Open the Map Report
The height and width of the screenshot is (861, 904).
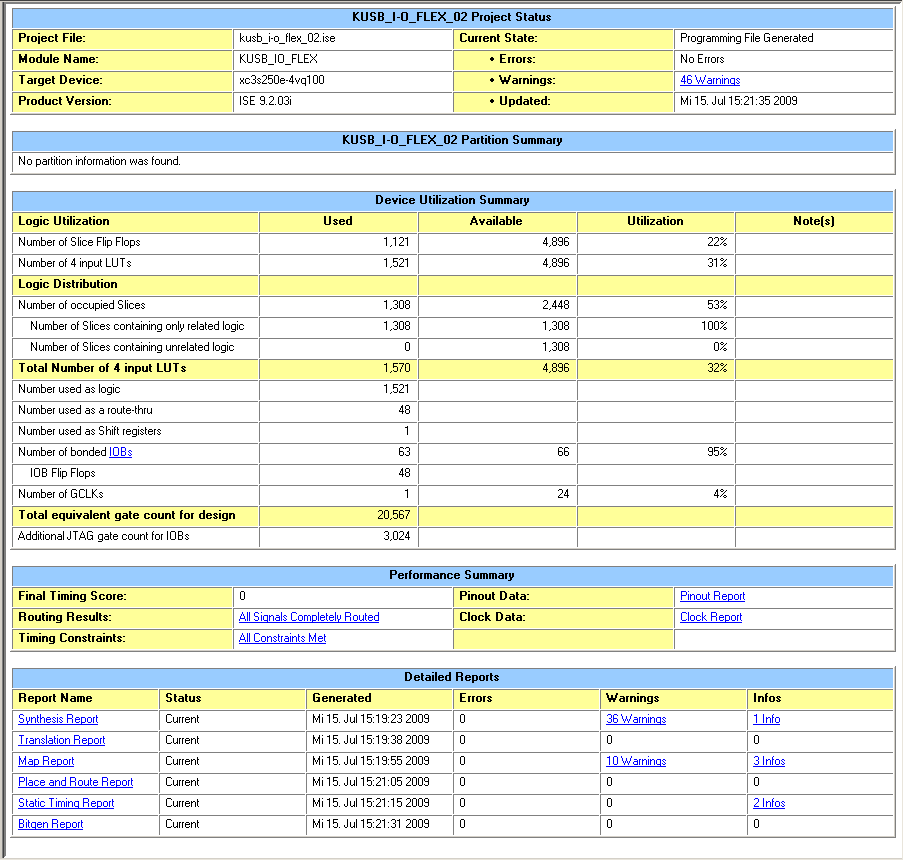click(46, 761)
